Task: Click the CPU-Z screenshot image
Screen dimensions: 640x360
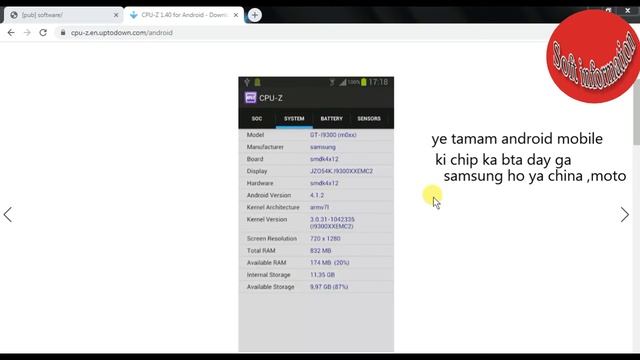Action: (316, 214)
